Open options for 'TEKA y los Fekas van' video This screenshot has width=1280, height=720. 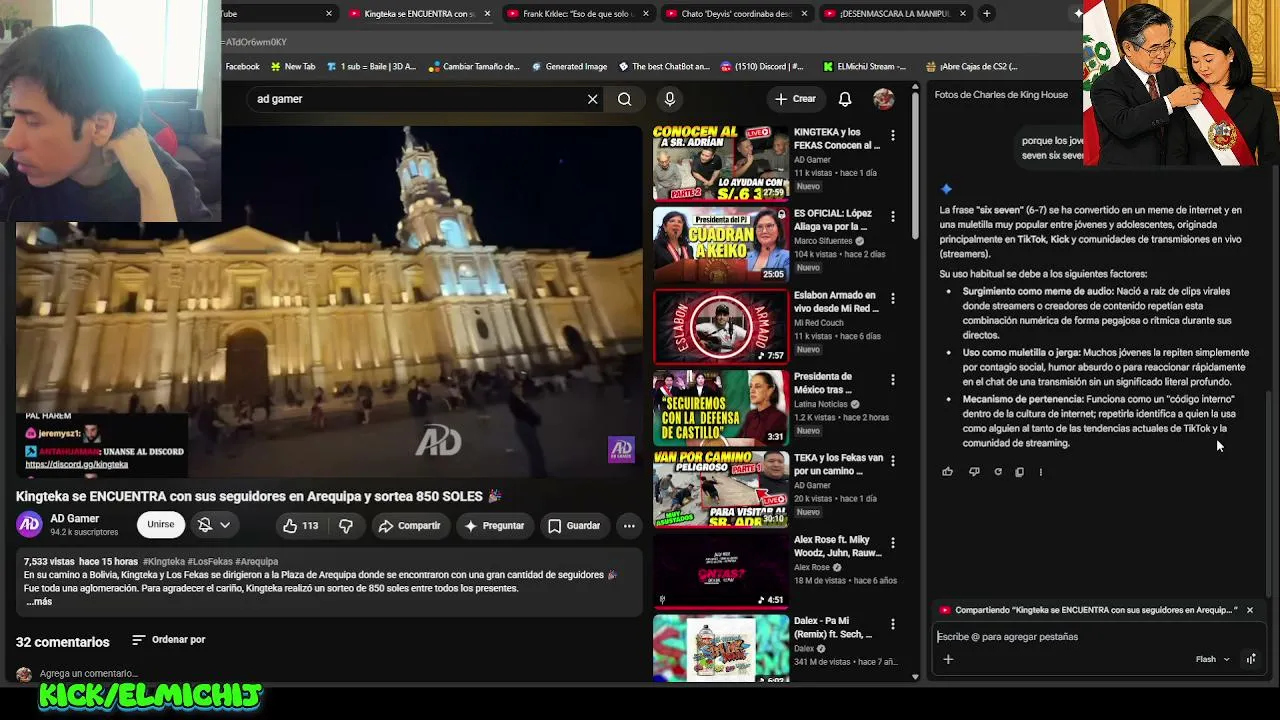[893, 461]
